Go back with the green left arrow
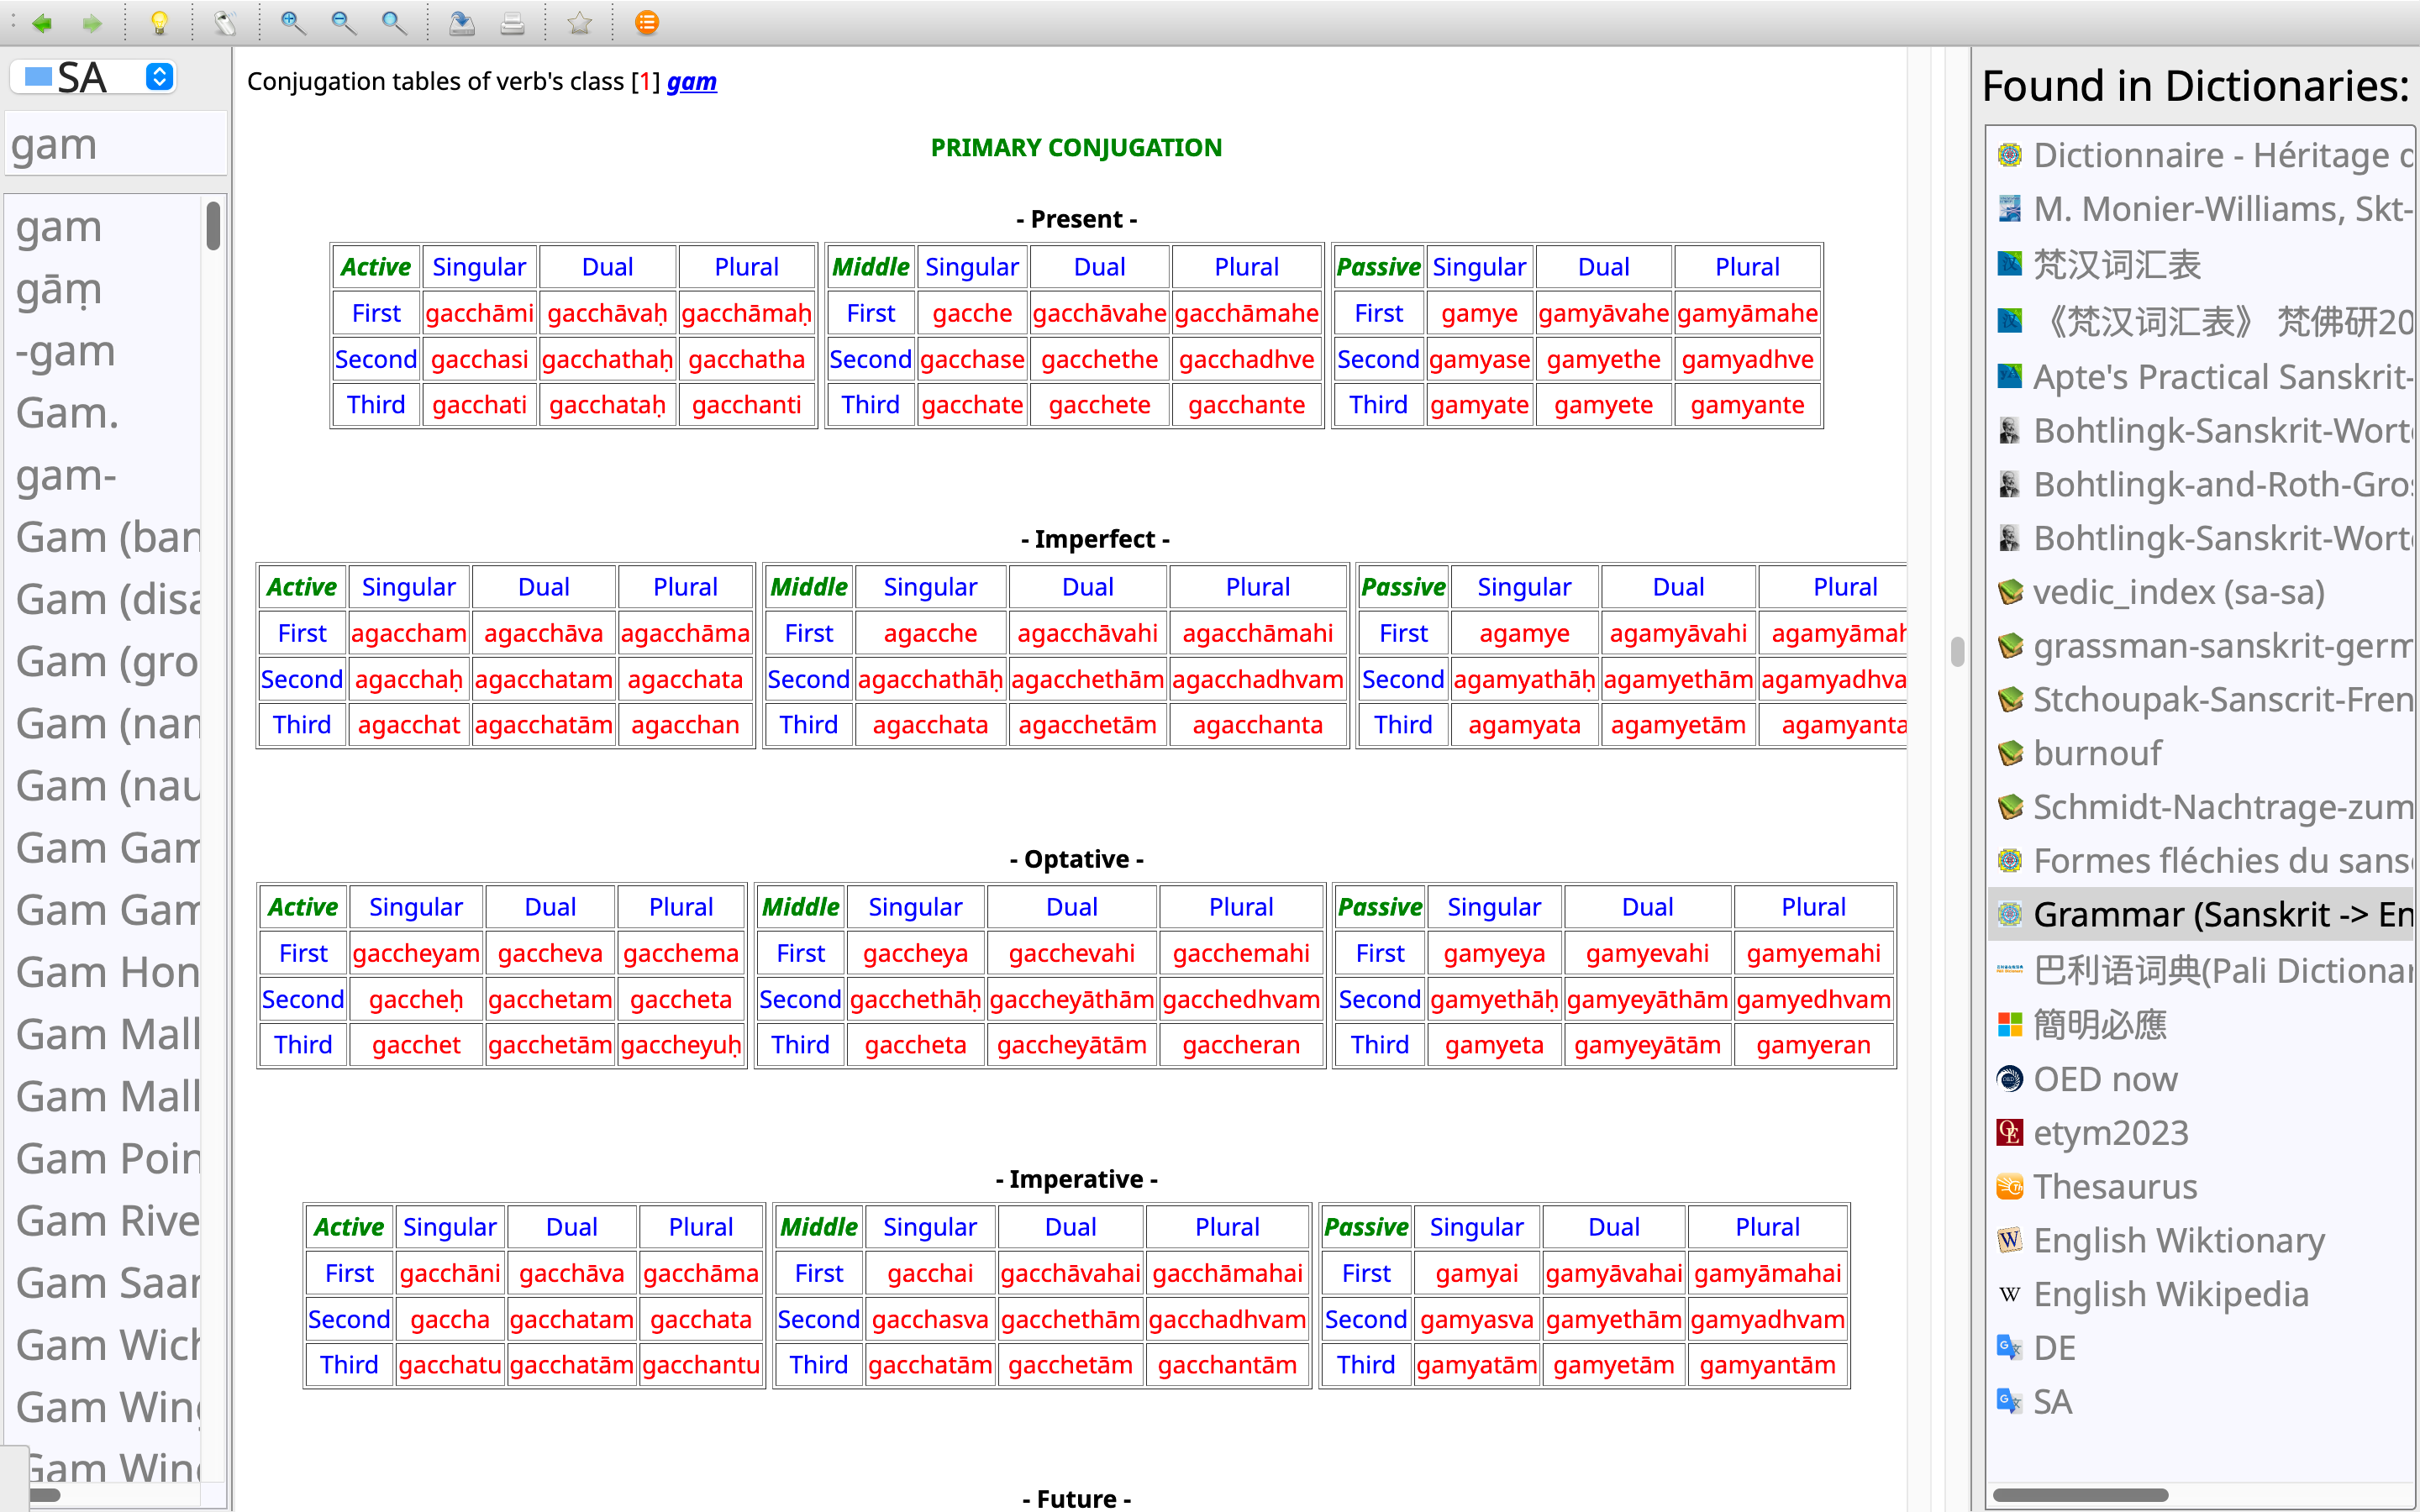Viewport: 2420px width, 1512px height. click(x=42, y=22)
